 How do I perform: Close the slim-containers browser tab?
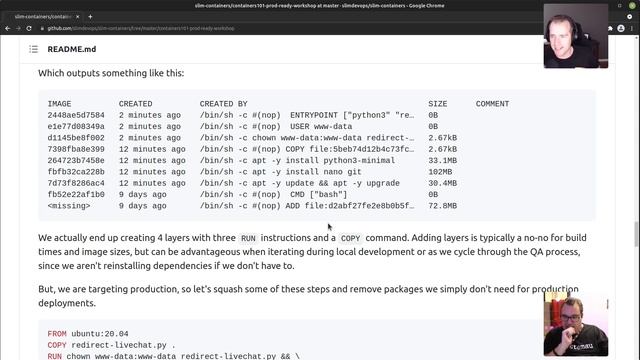click(78, 17)
